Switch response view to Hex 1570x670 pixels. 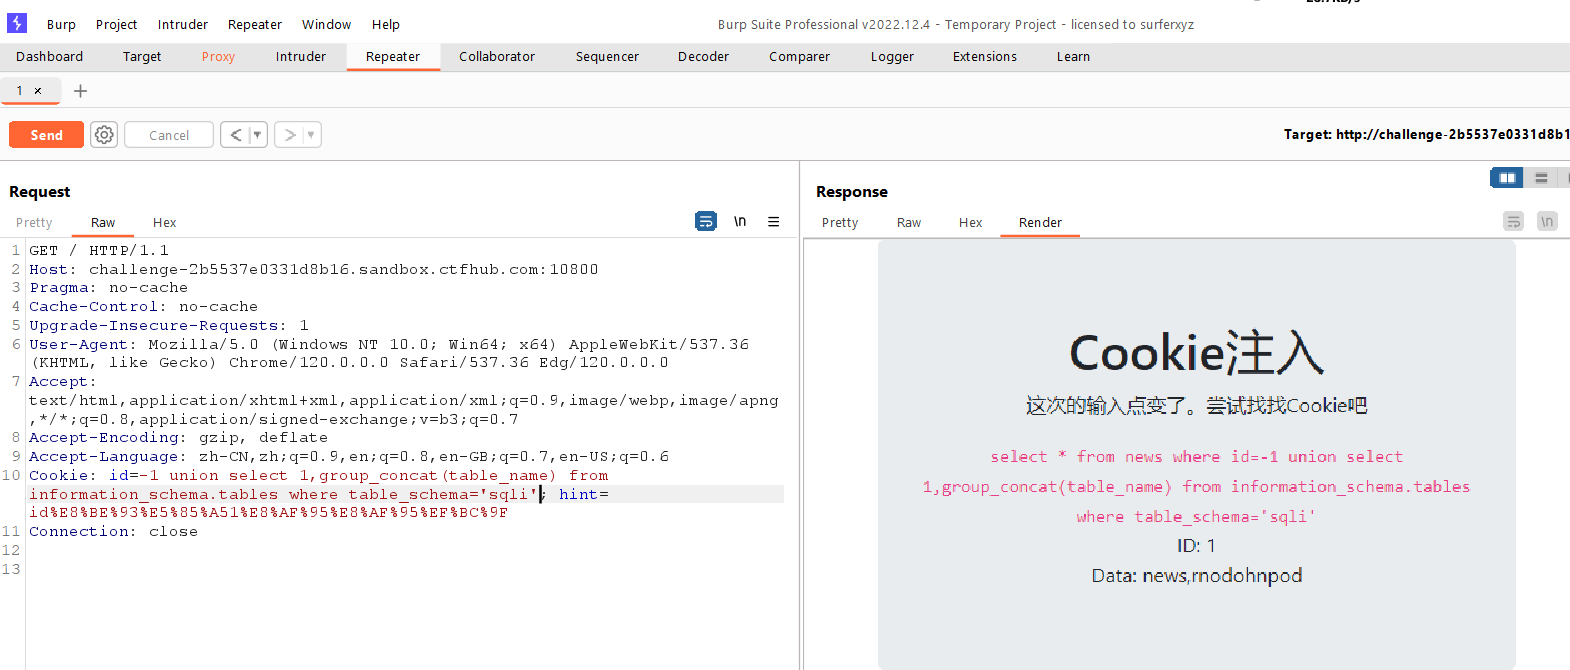(971, 222)
